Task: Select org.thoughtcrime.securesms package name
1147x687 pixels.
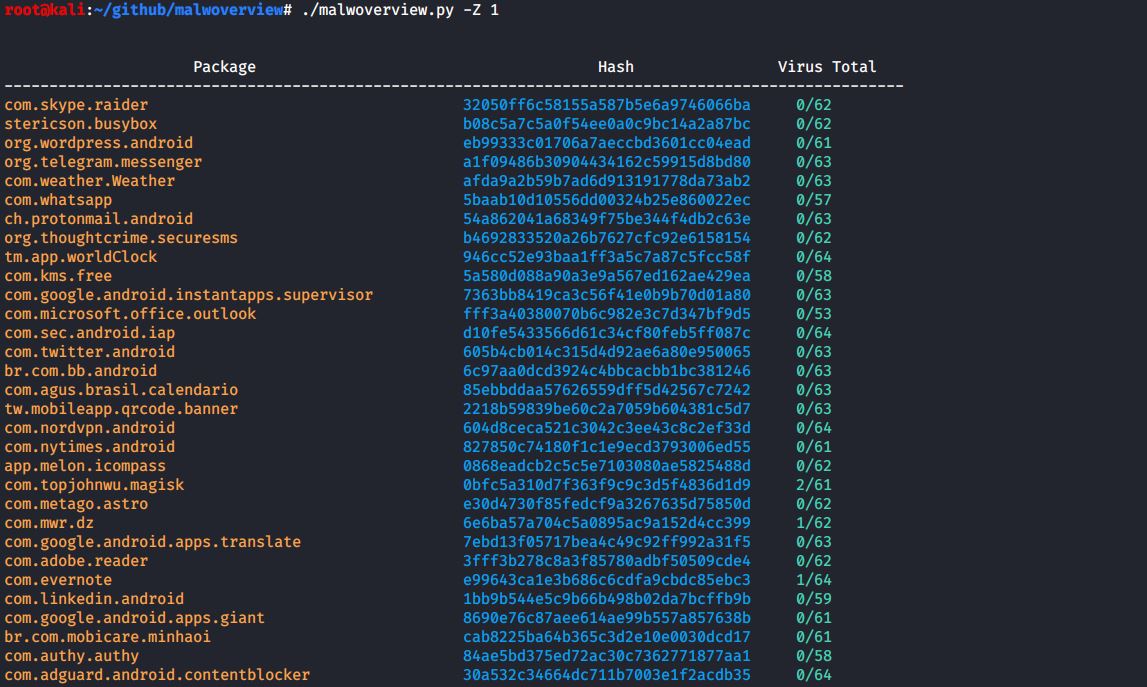Action: click(121, 239)
